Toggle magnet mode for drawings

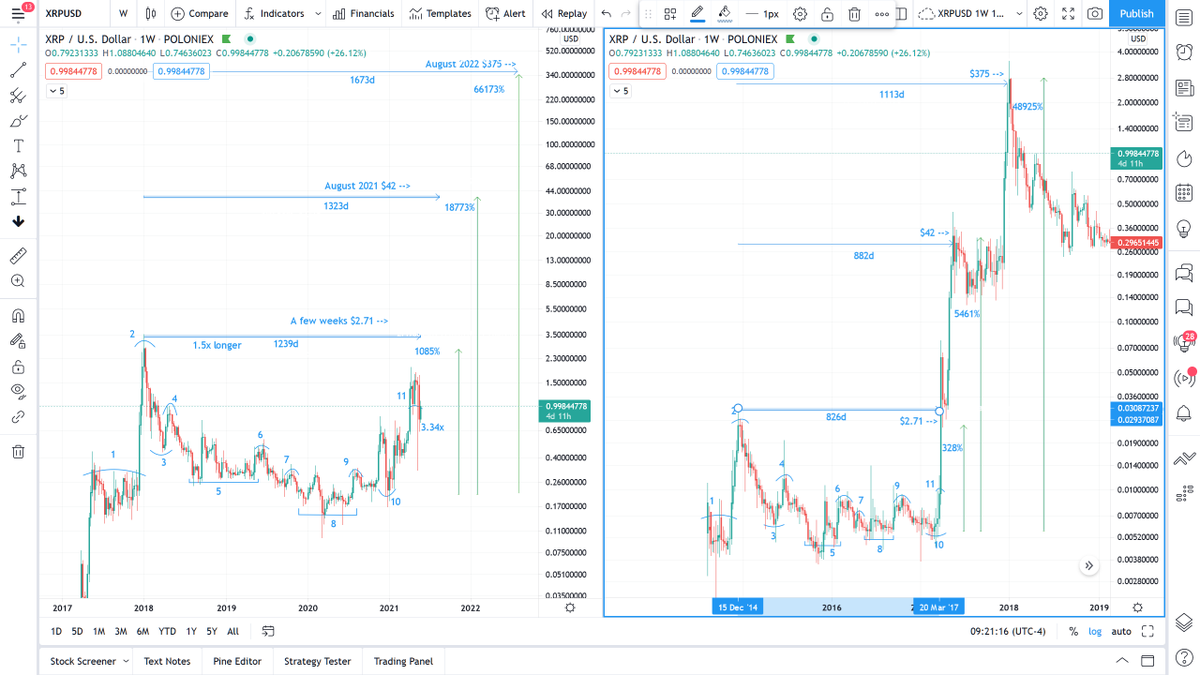tap(18, 316)
